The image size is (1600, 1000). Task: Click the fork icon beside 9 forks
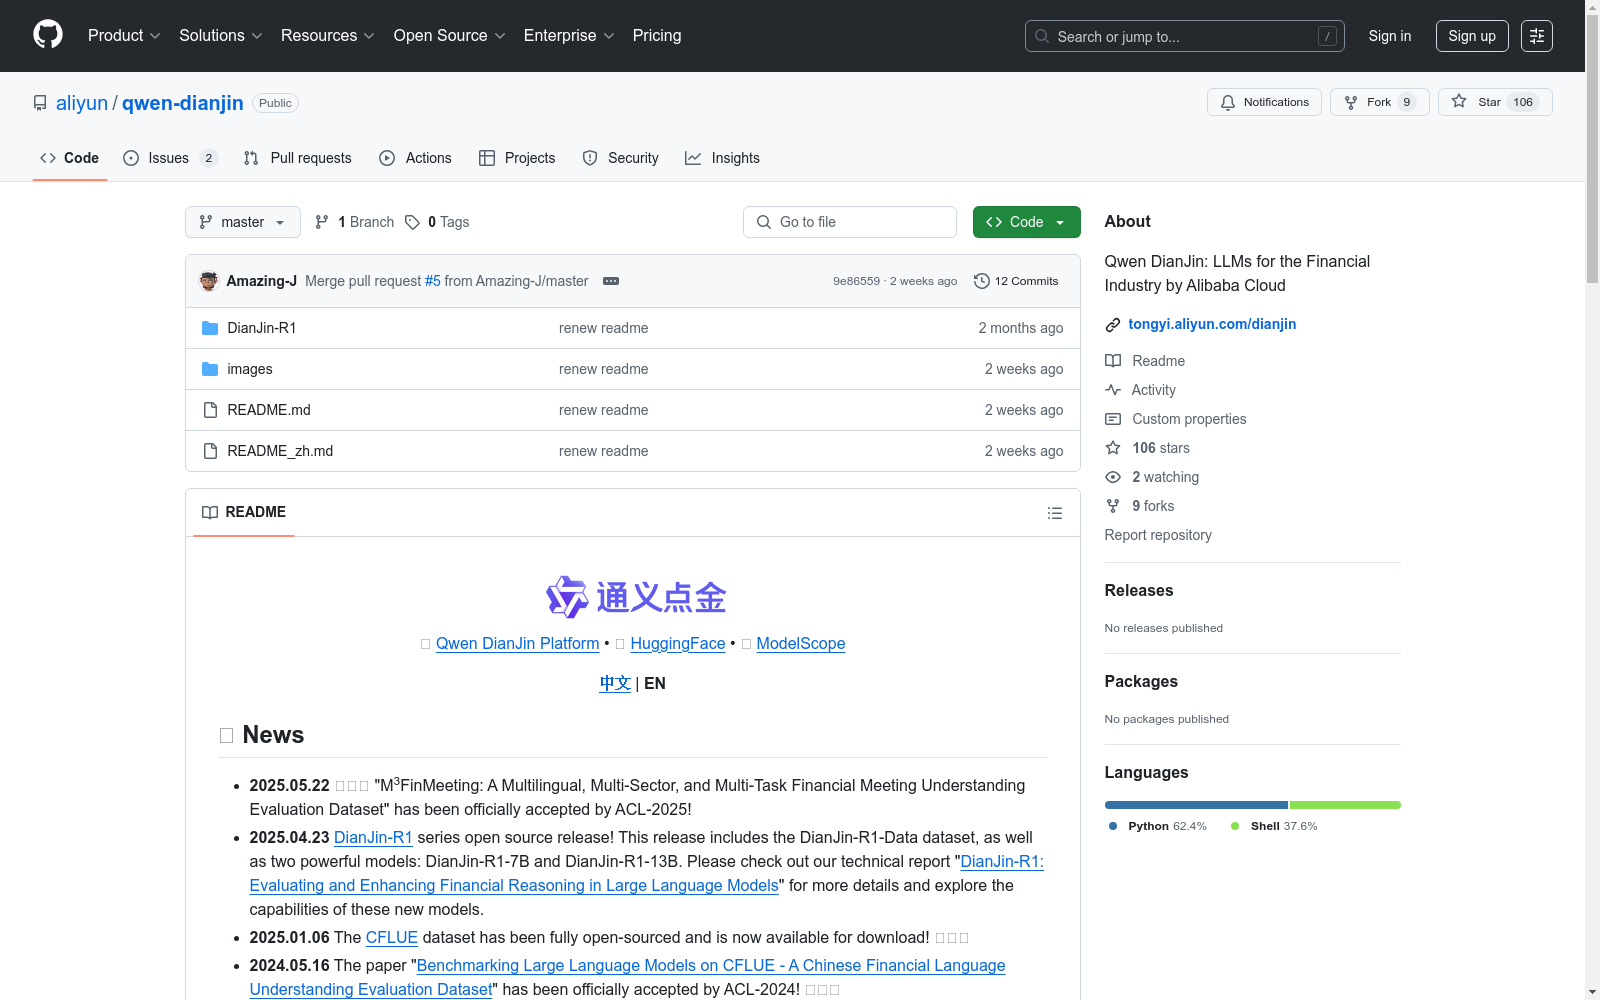pos(1113,506)
